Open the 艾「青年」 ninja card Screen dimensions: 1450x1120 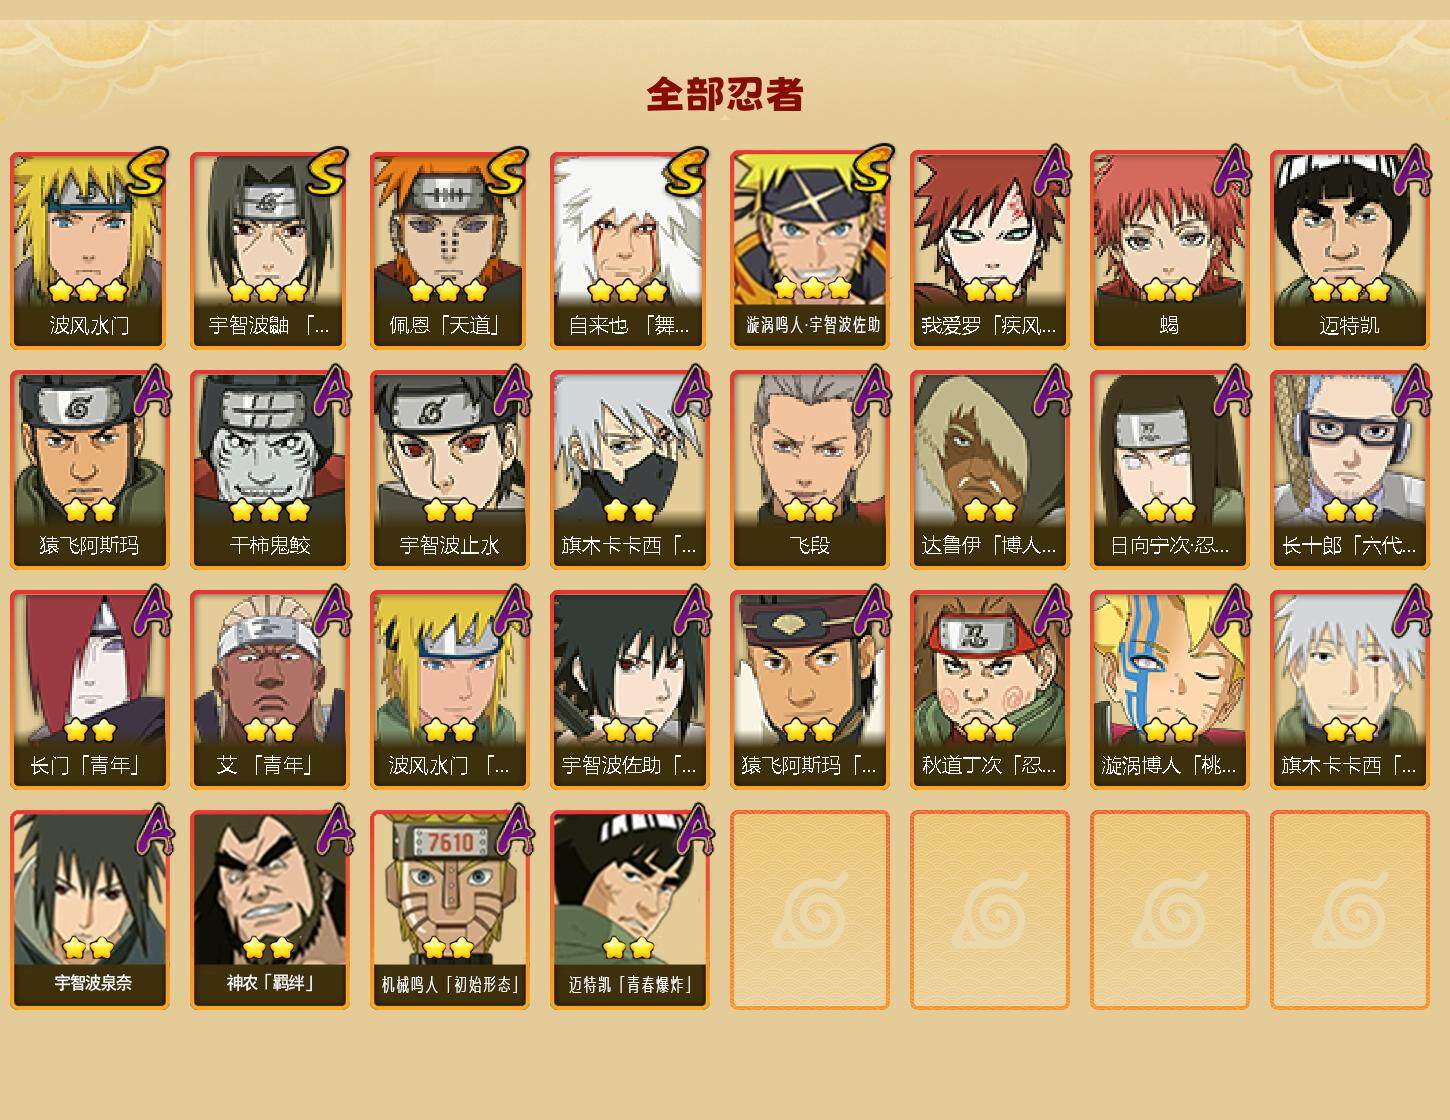[270, 690]
